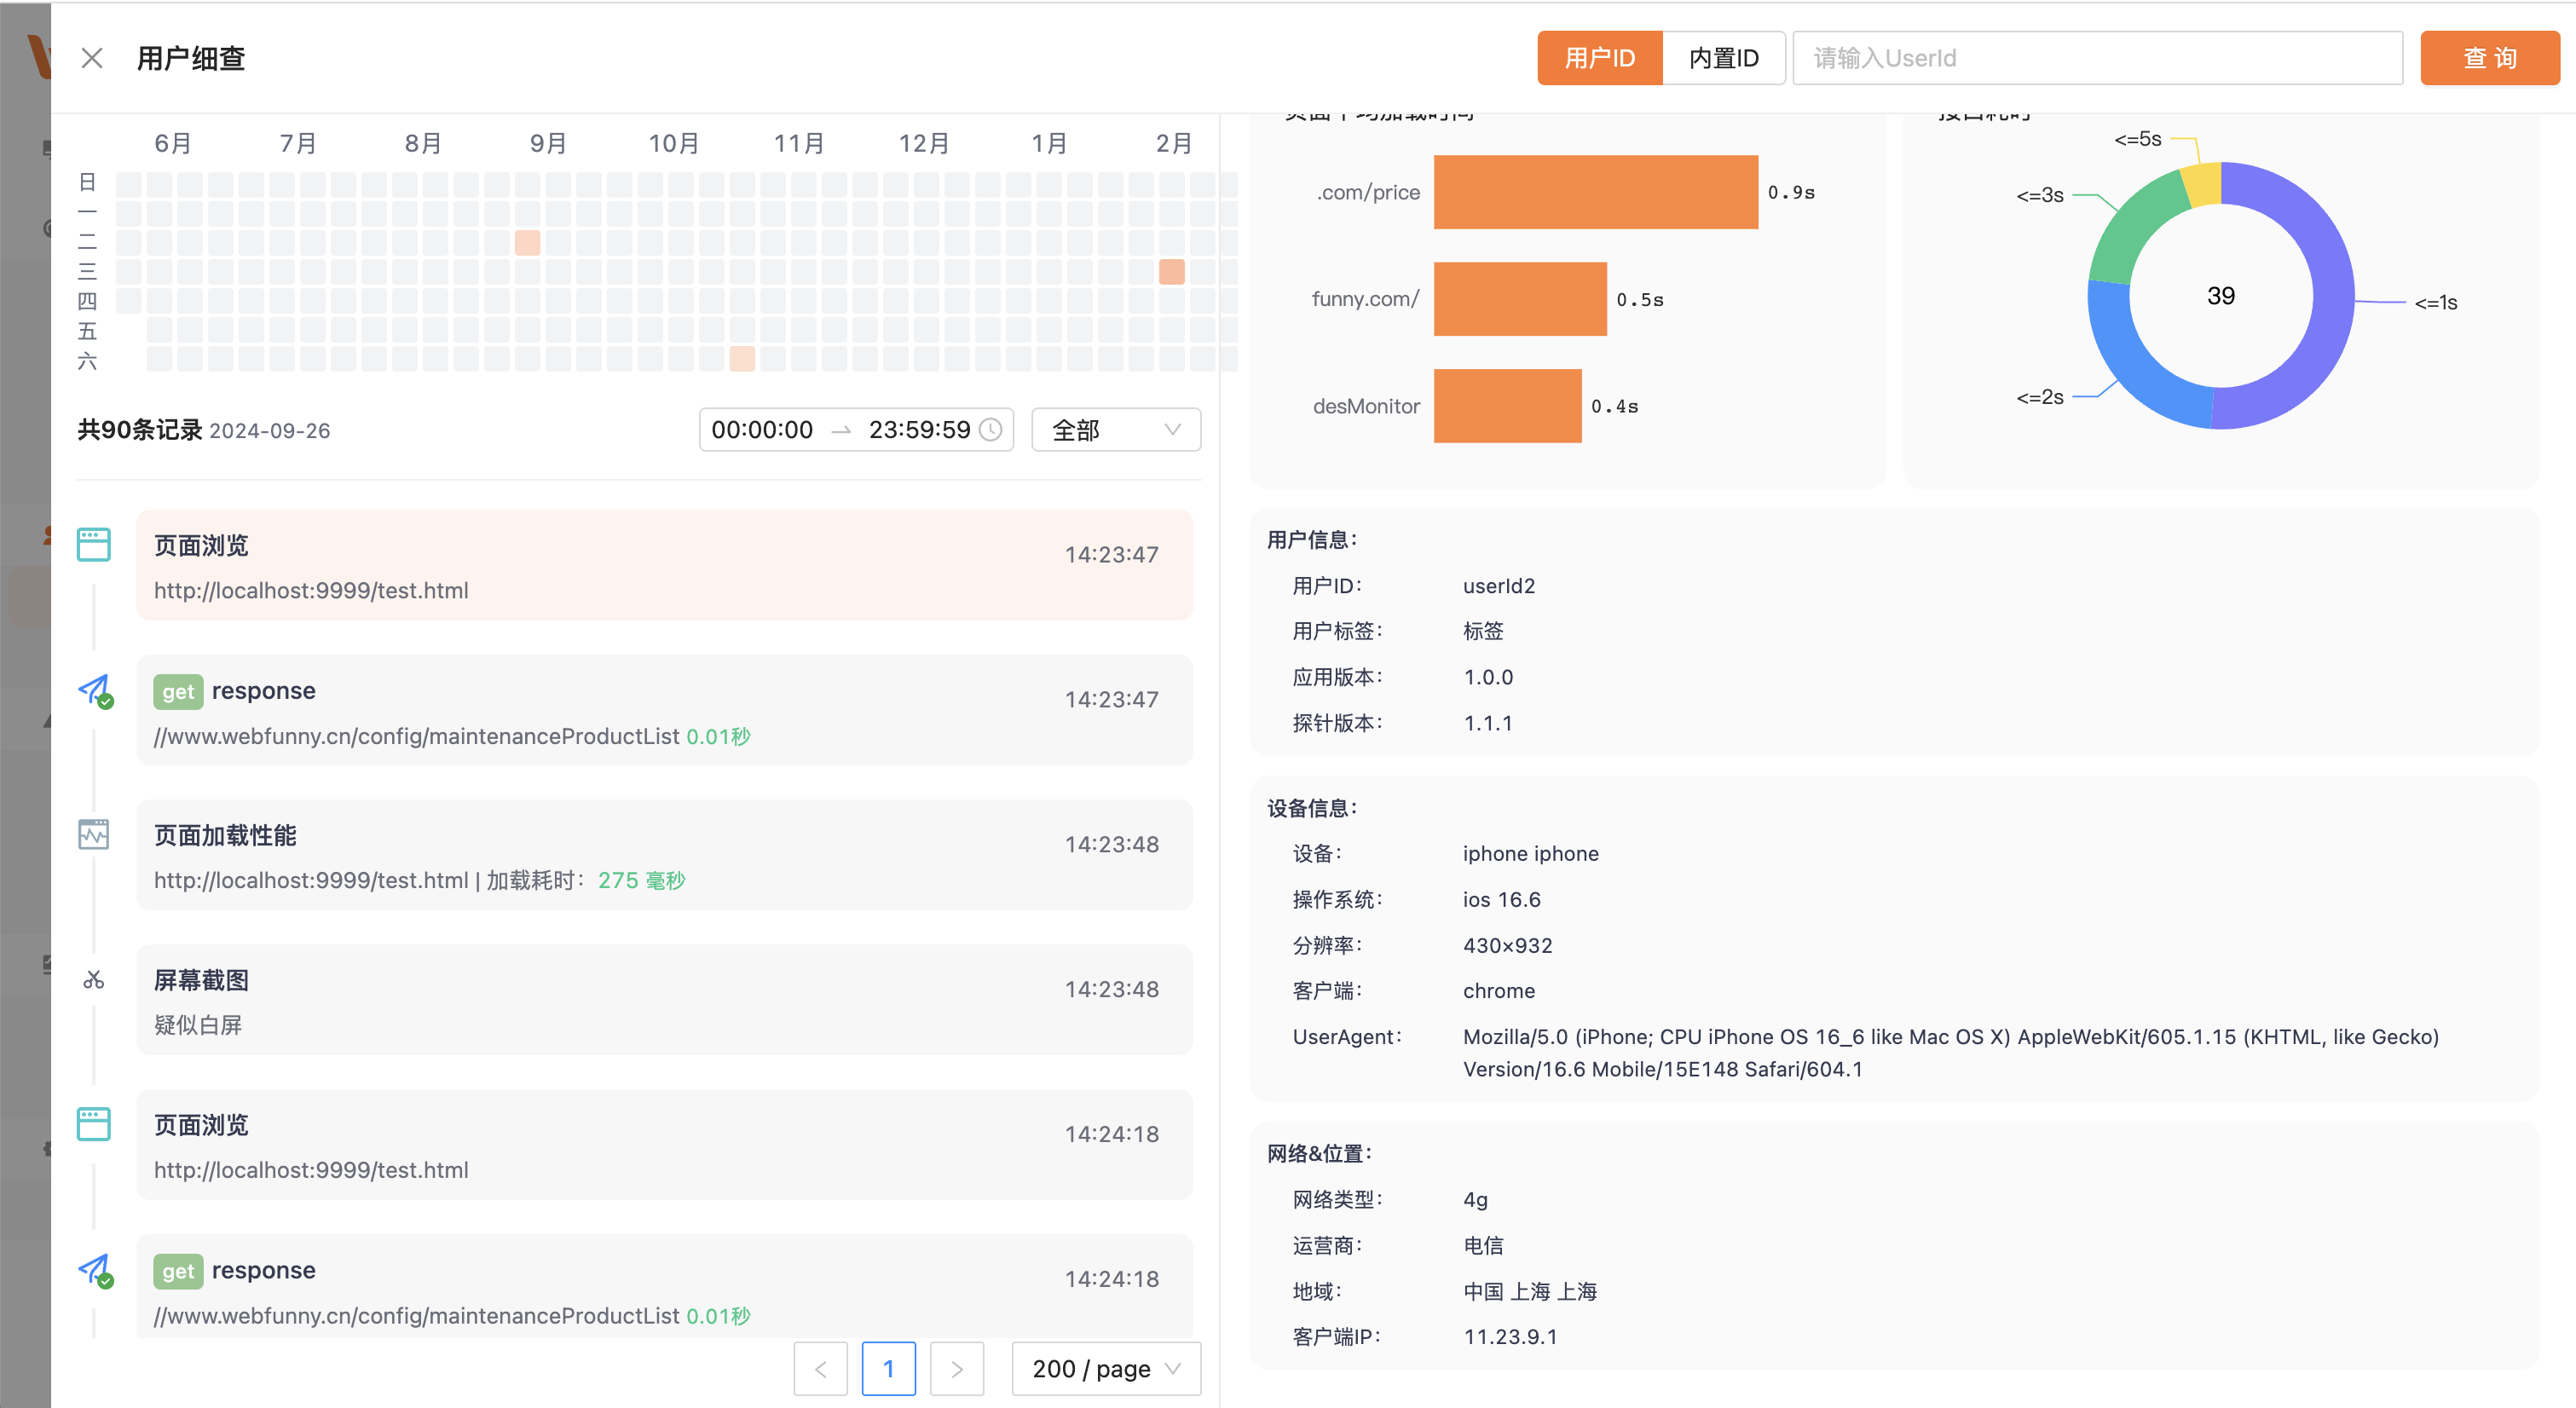
Task: Click the funny.com/ bar showing 0.5s
Action: 1520,299
